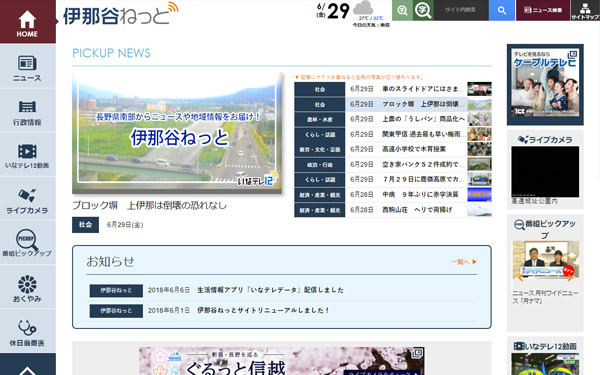Click previous arrow on program carousel
This screenshot has height=375, width=600.
pos(520,278)
